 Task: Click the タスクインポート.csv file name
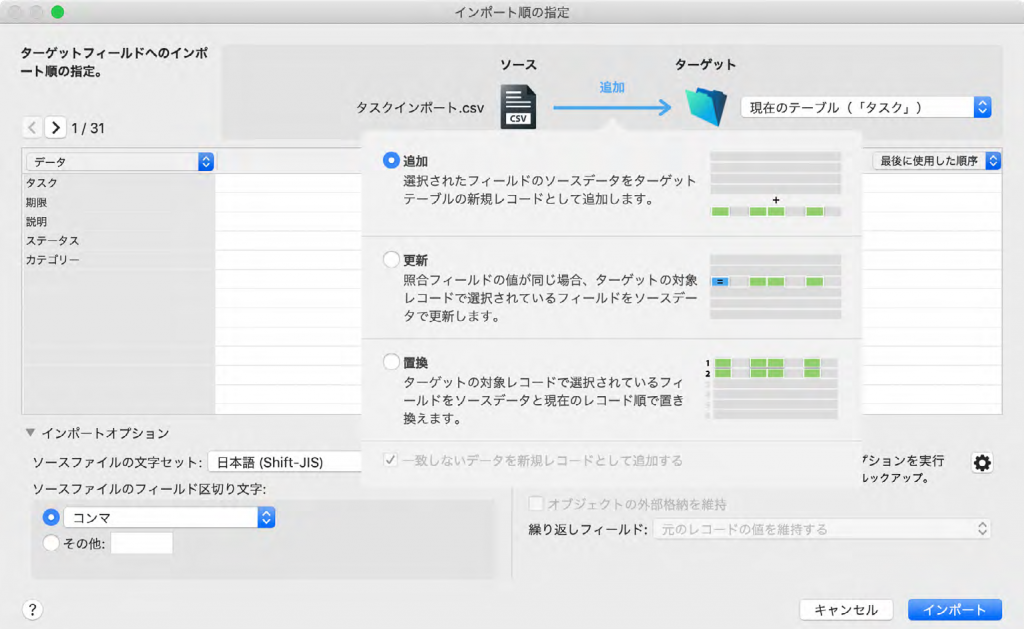tap(420, 108)
